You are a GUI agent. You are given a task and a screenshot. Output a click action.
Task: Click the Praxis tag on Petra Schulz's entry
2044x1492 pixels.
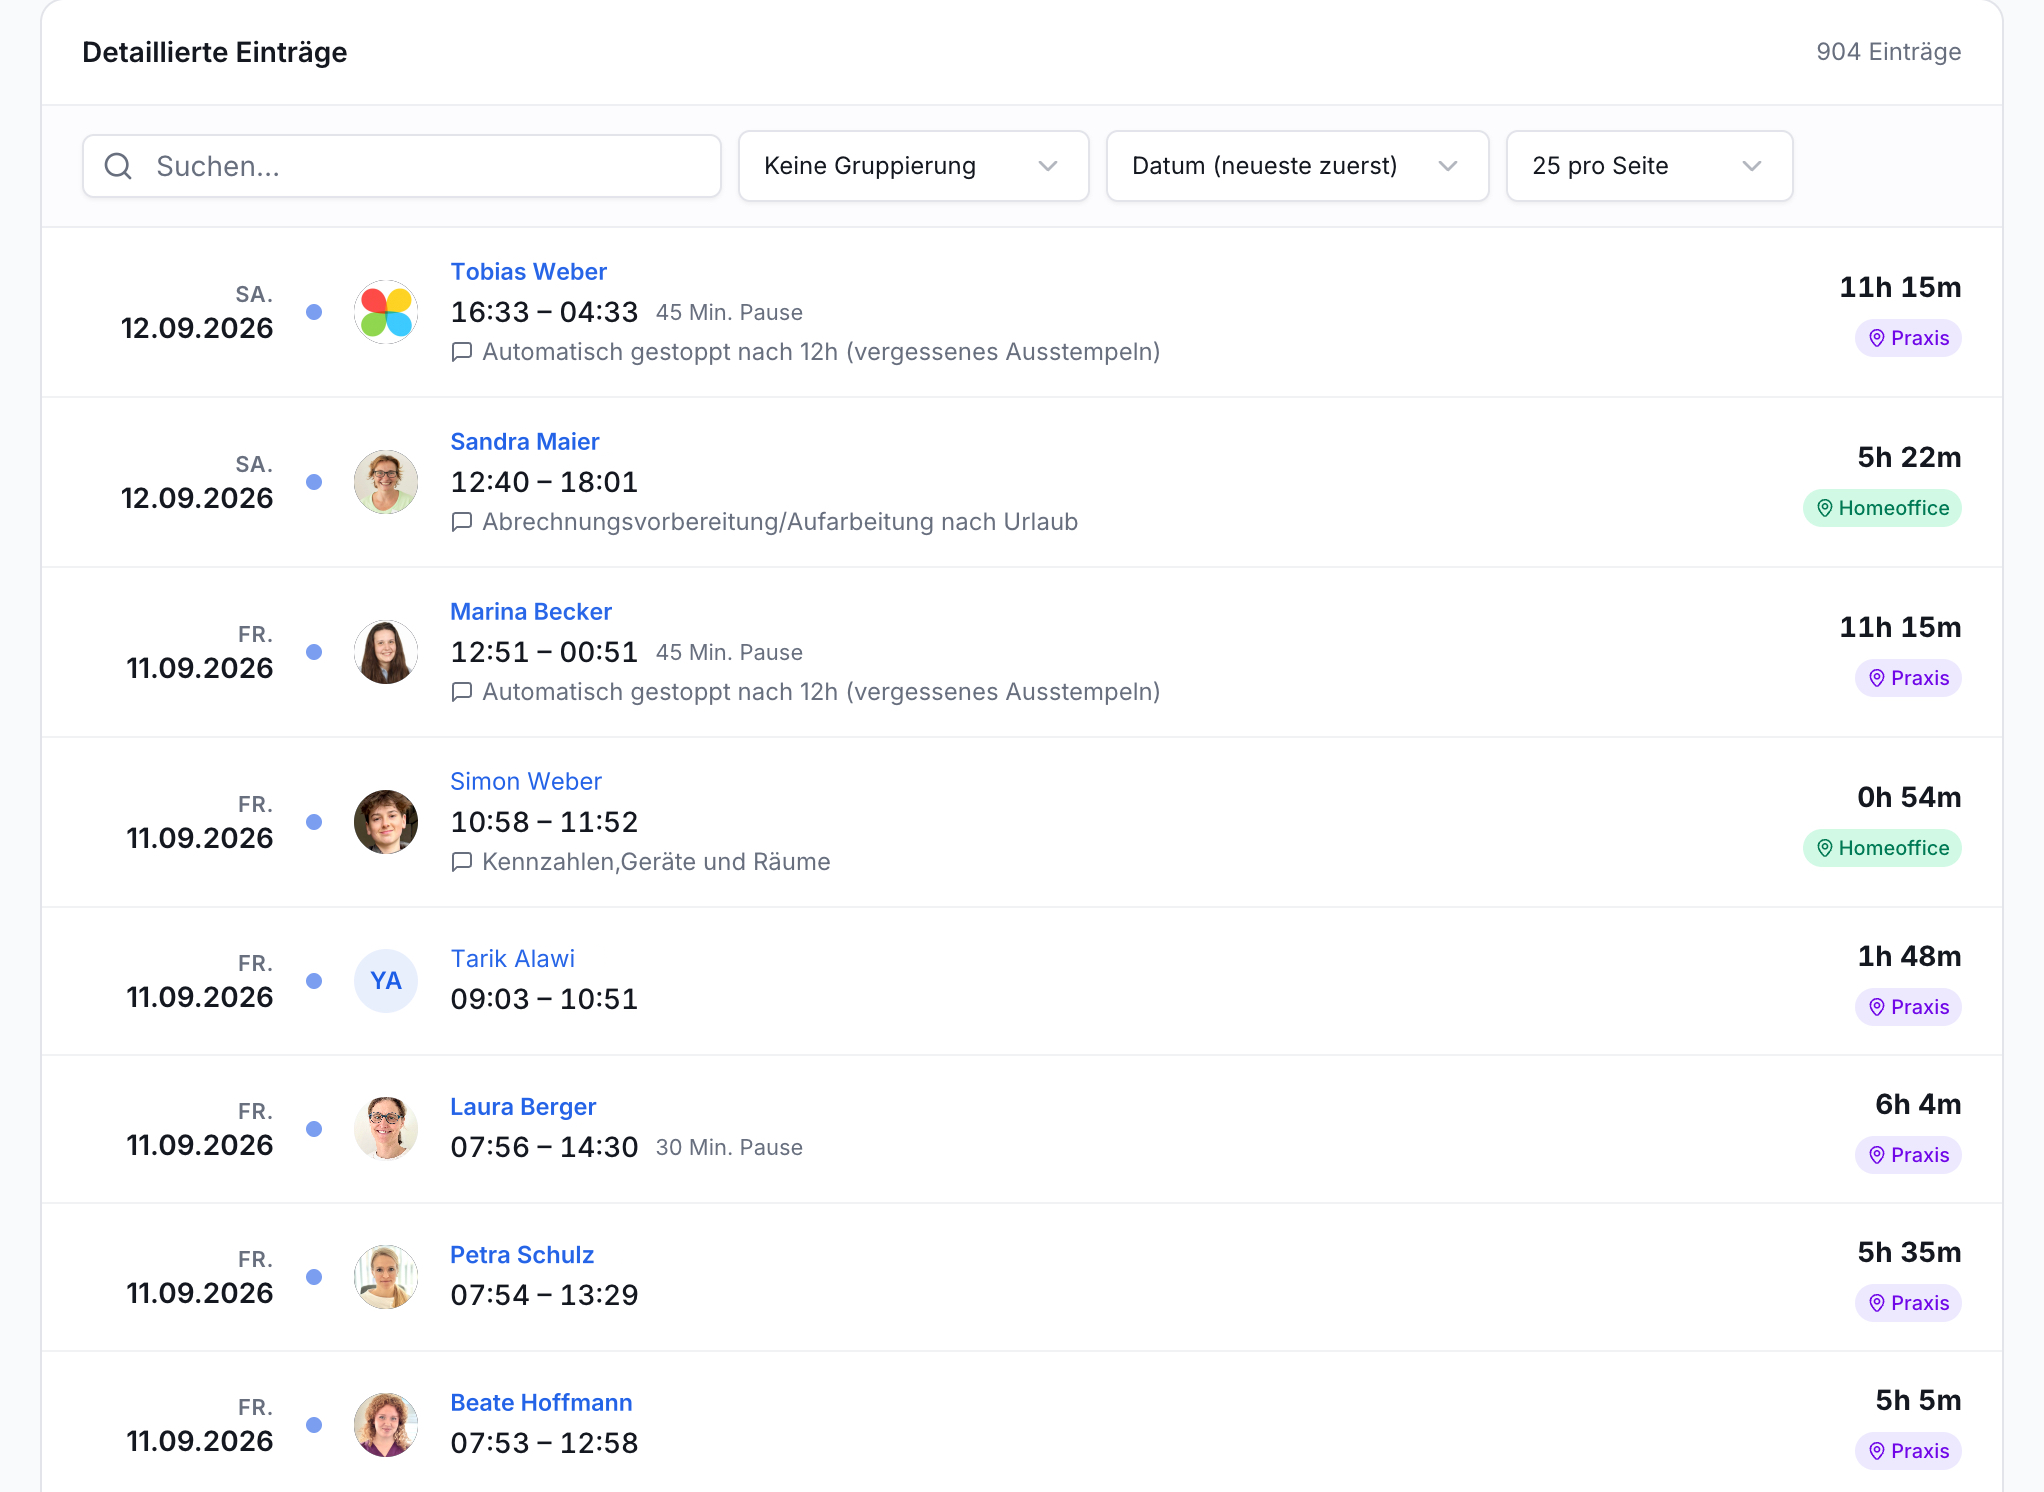[1908, 1303]
